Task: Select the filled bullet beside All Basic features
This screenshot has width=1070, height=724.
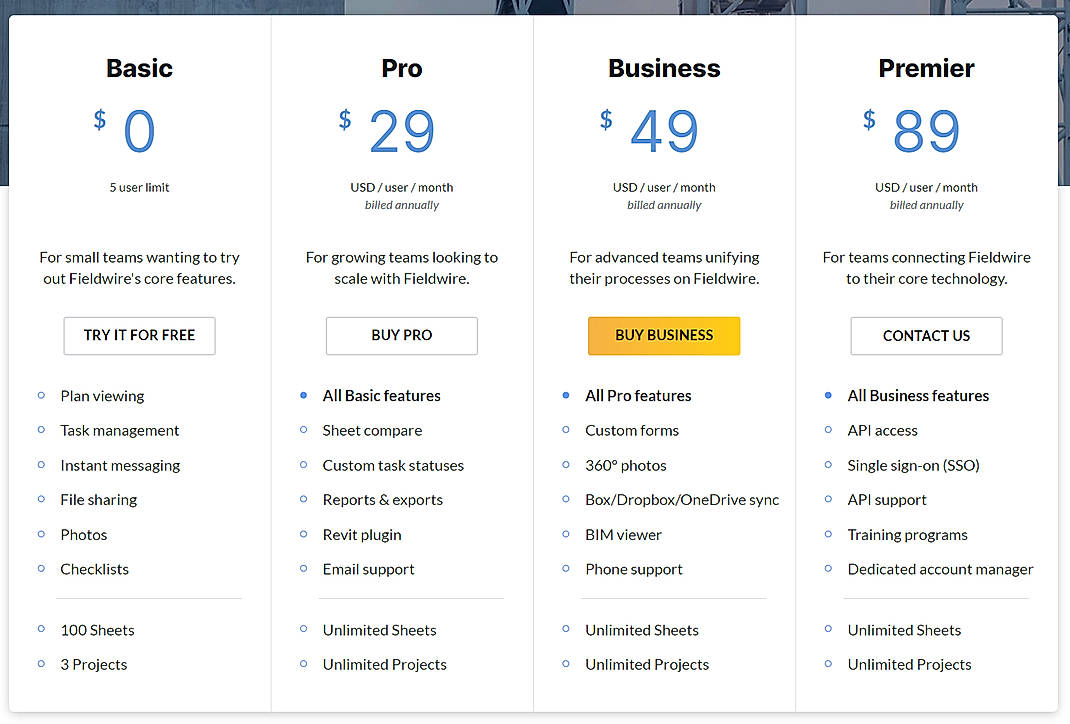Action: pyautogui.click(x=303, y=396)
